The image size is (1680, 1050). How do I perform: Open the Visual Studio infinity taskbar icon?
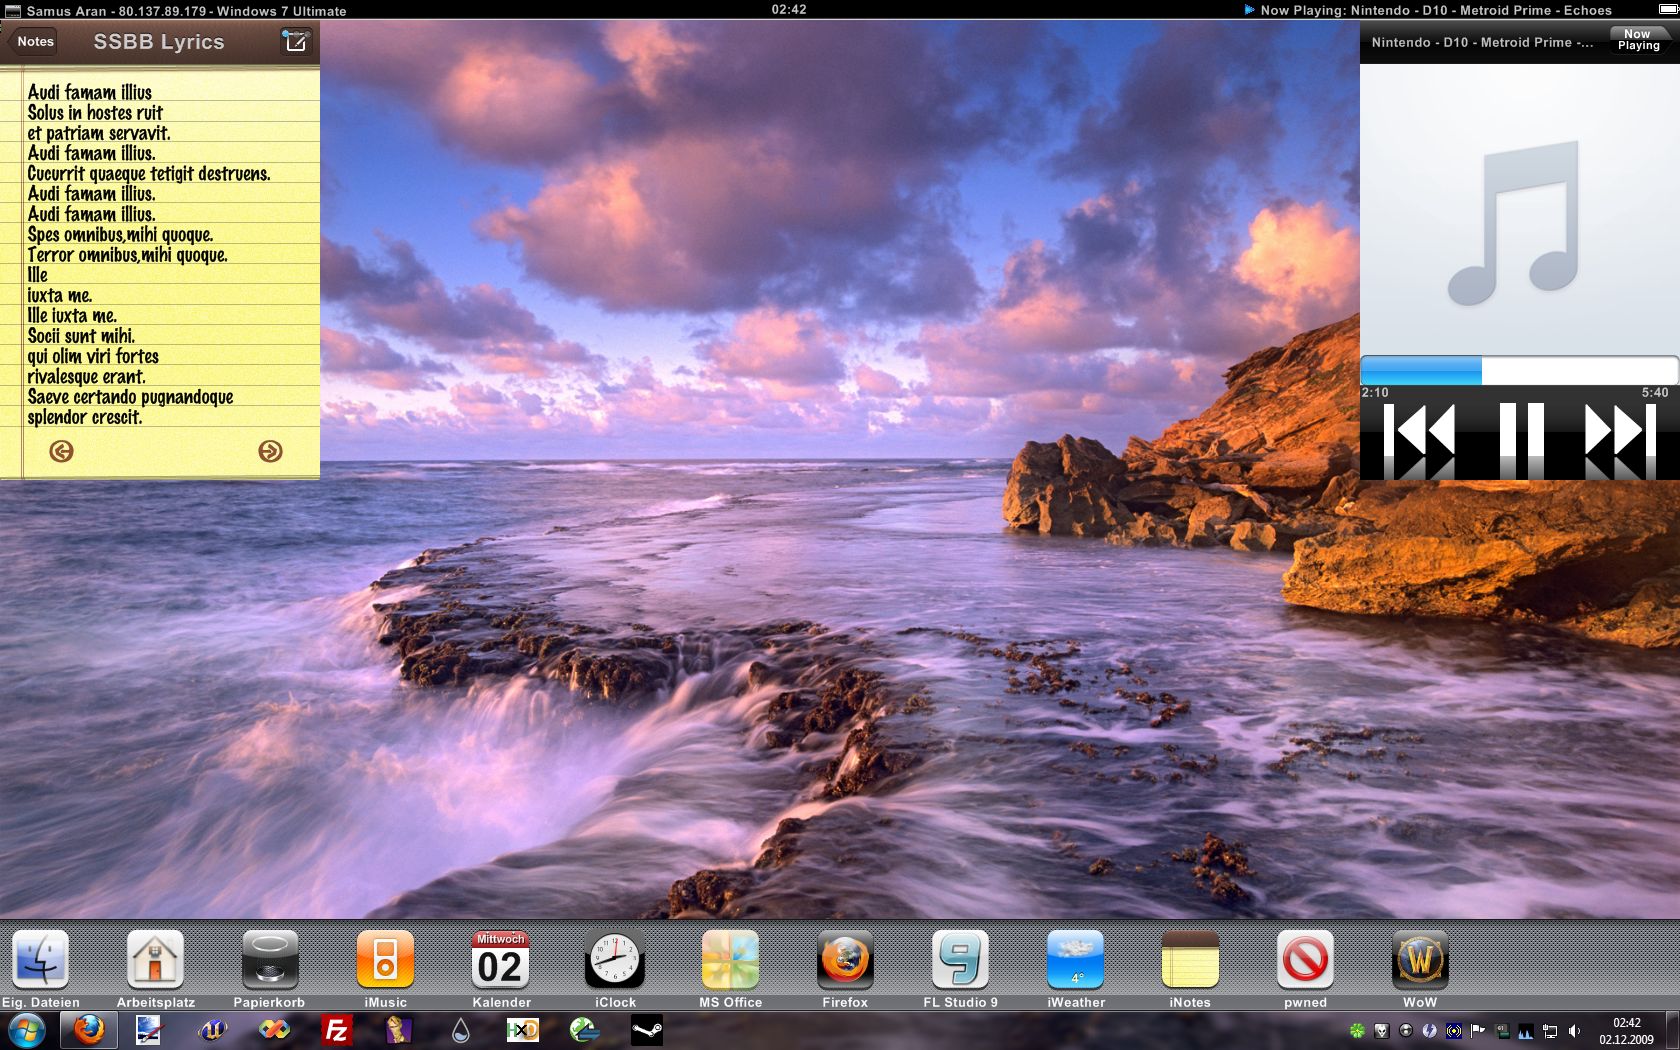(274, 1030)
